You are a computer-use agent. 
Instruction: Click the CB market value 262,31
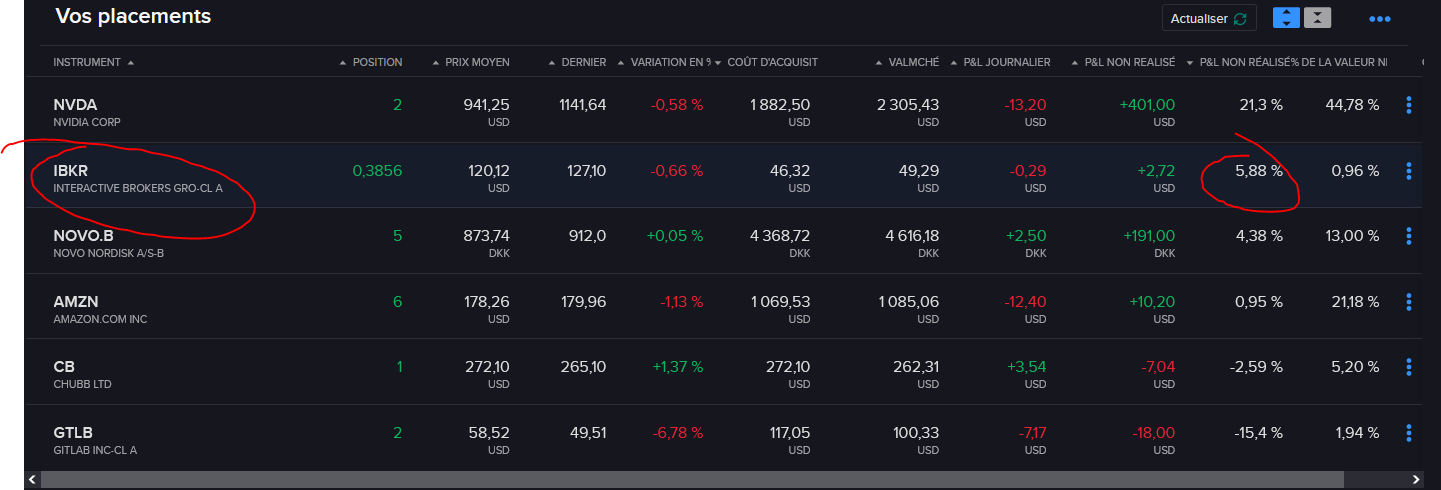(x=916, y=367)
